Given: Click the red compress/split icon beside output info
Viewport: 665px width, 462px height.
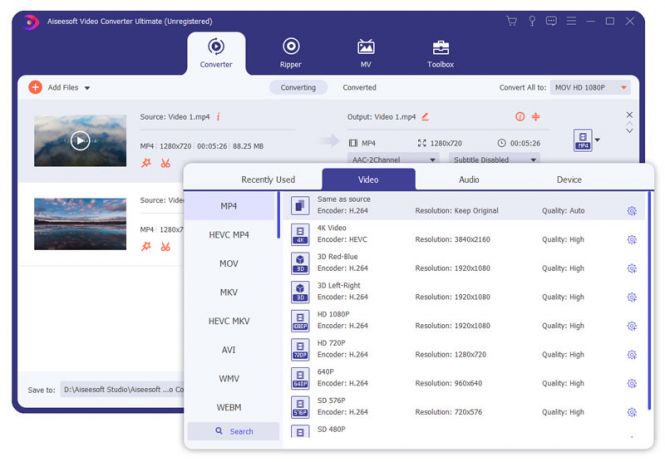Looking at the screenshot, I should (536, 117).
